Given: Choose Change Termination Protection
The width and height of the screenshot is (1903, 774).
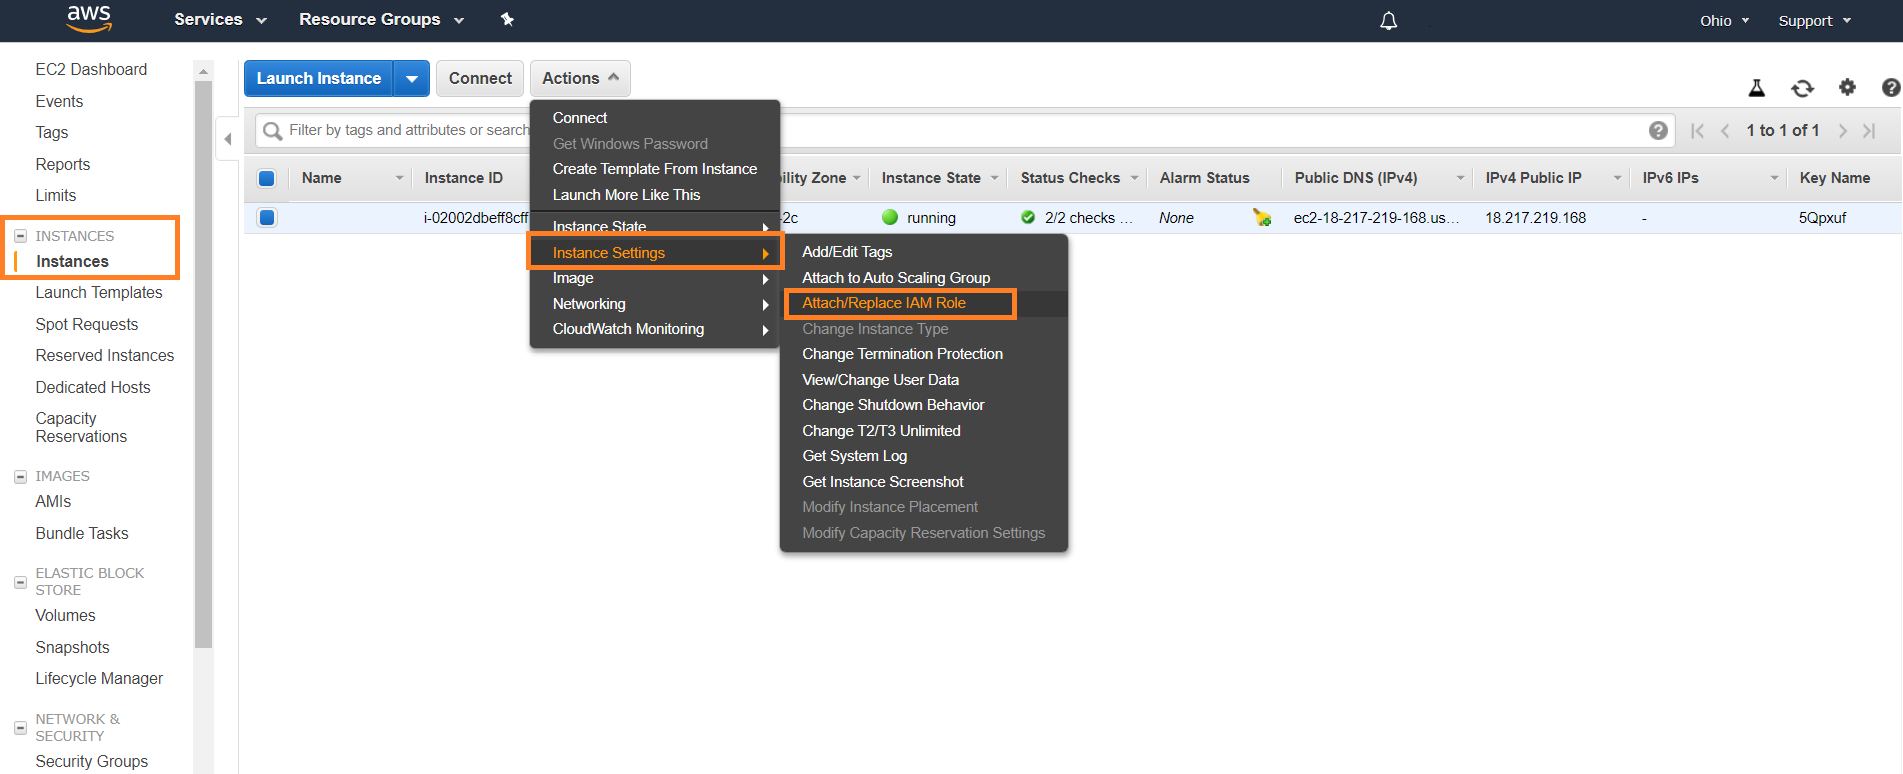Looking at the screenshot, I should pyautogui.click(x=902, y=354).
